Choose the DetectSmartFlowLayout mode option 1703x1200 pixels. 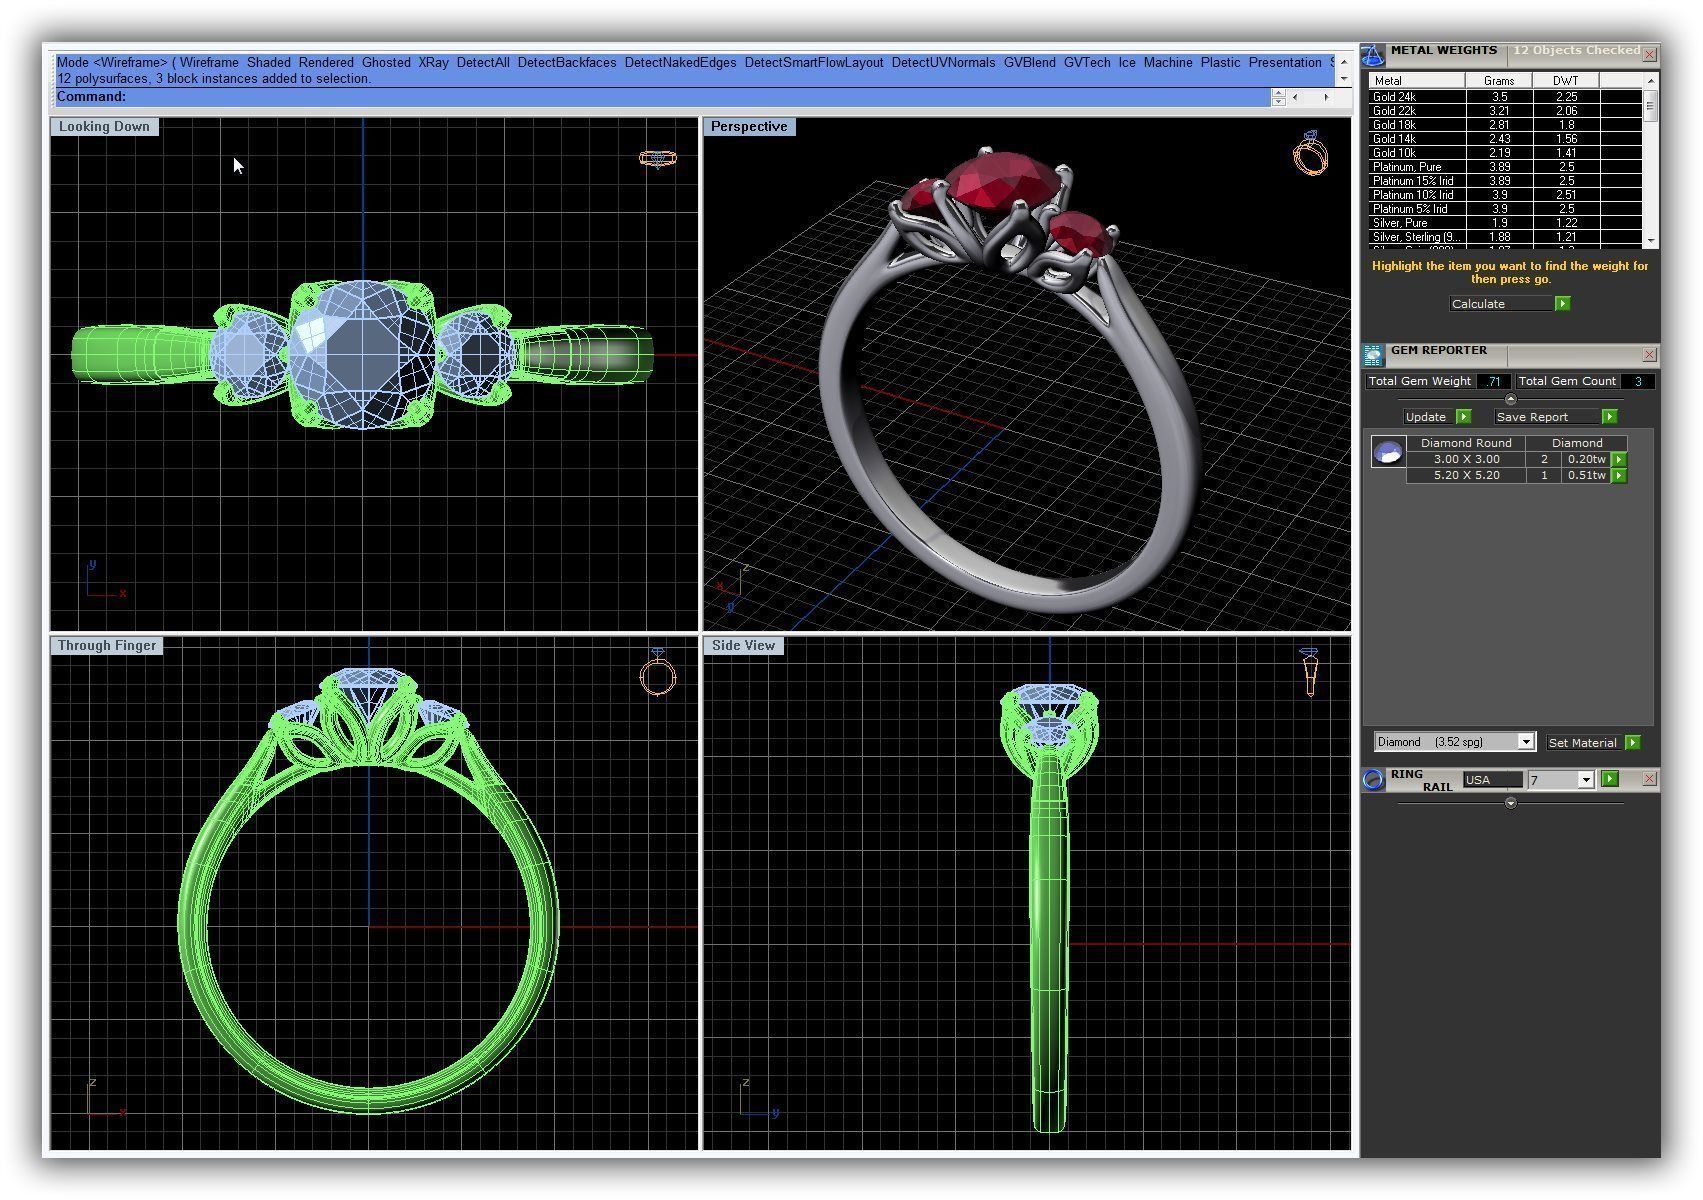pyautogui.click(x=814, y=62)
